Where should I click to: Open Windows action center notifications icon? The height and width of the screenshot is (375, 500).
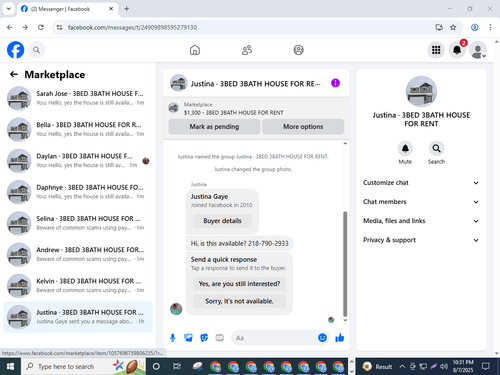click(x=486, y=366)
